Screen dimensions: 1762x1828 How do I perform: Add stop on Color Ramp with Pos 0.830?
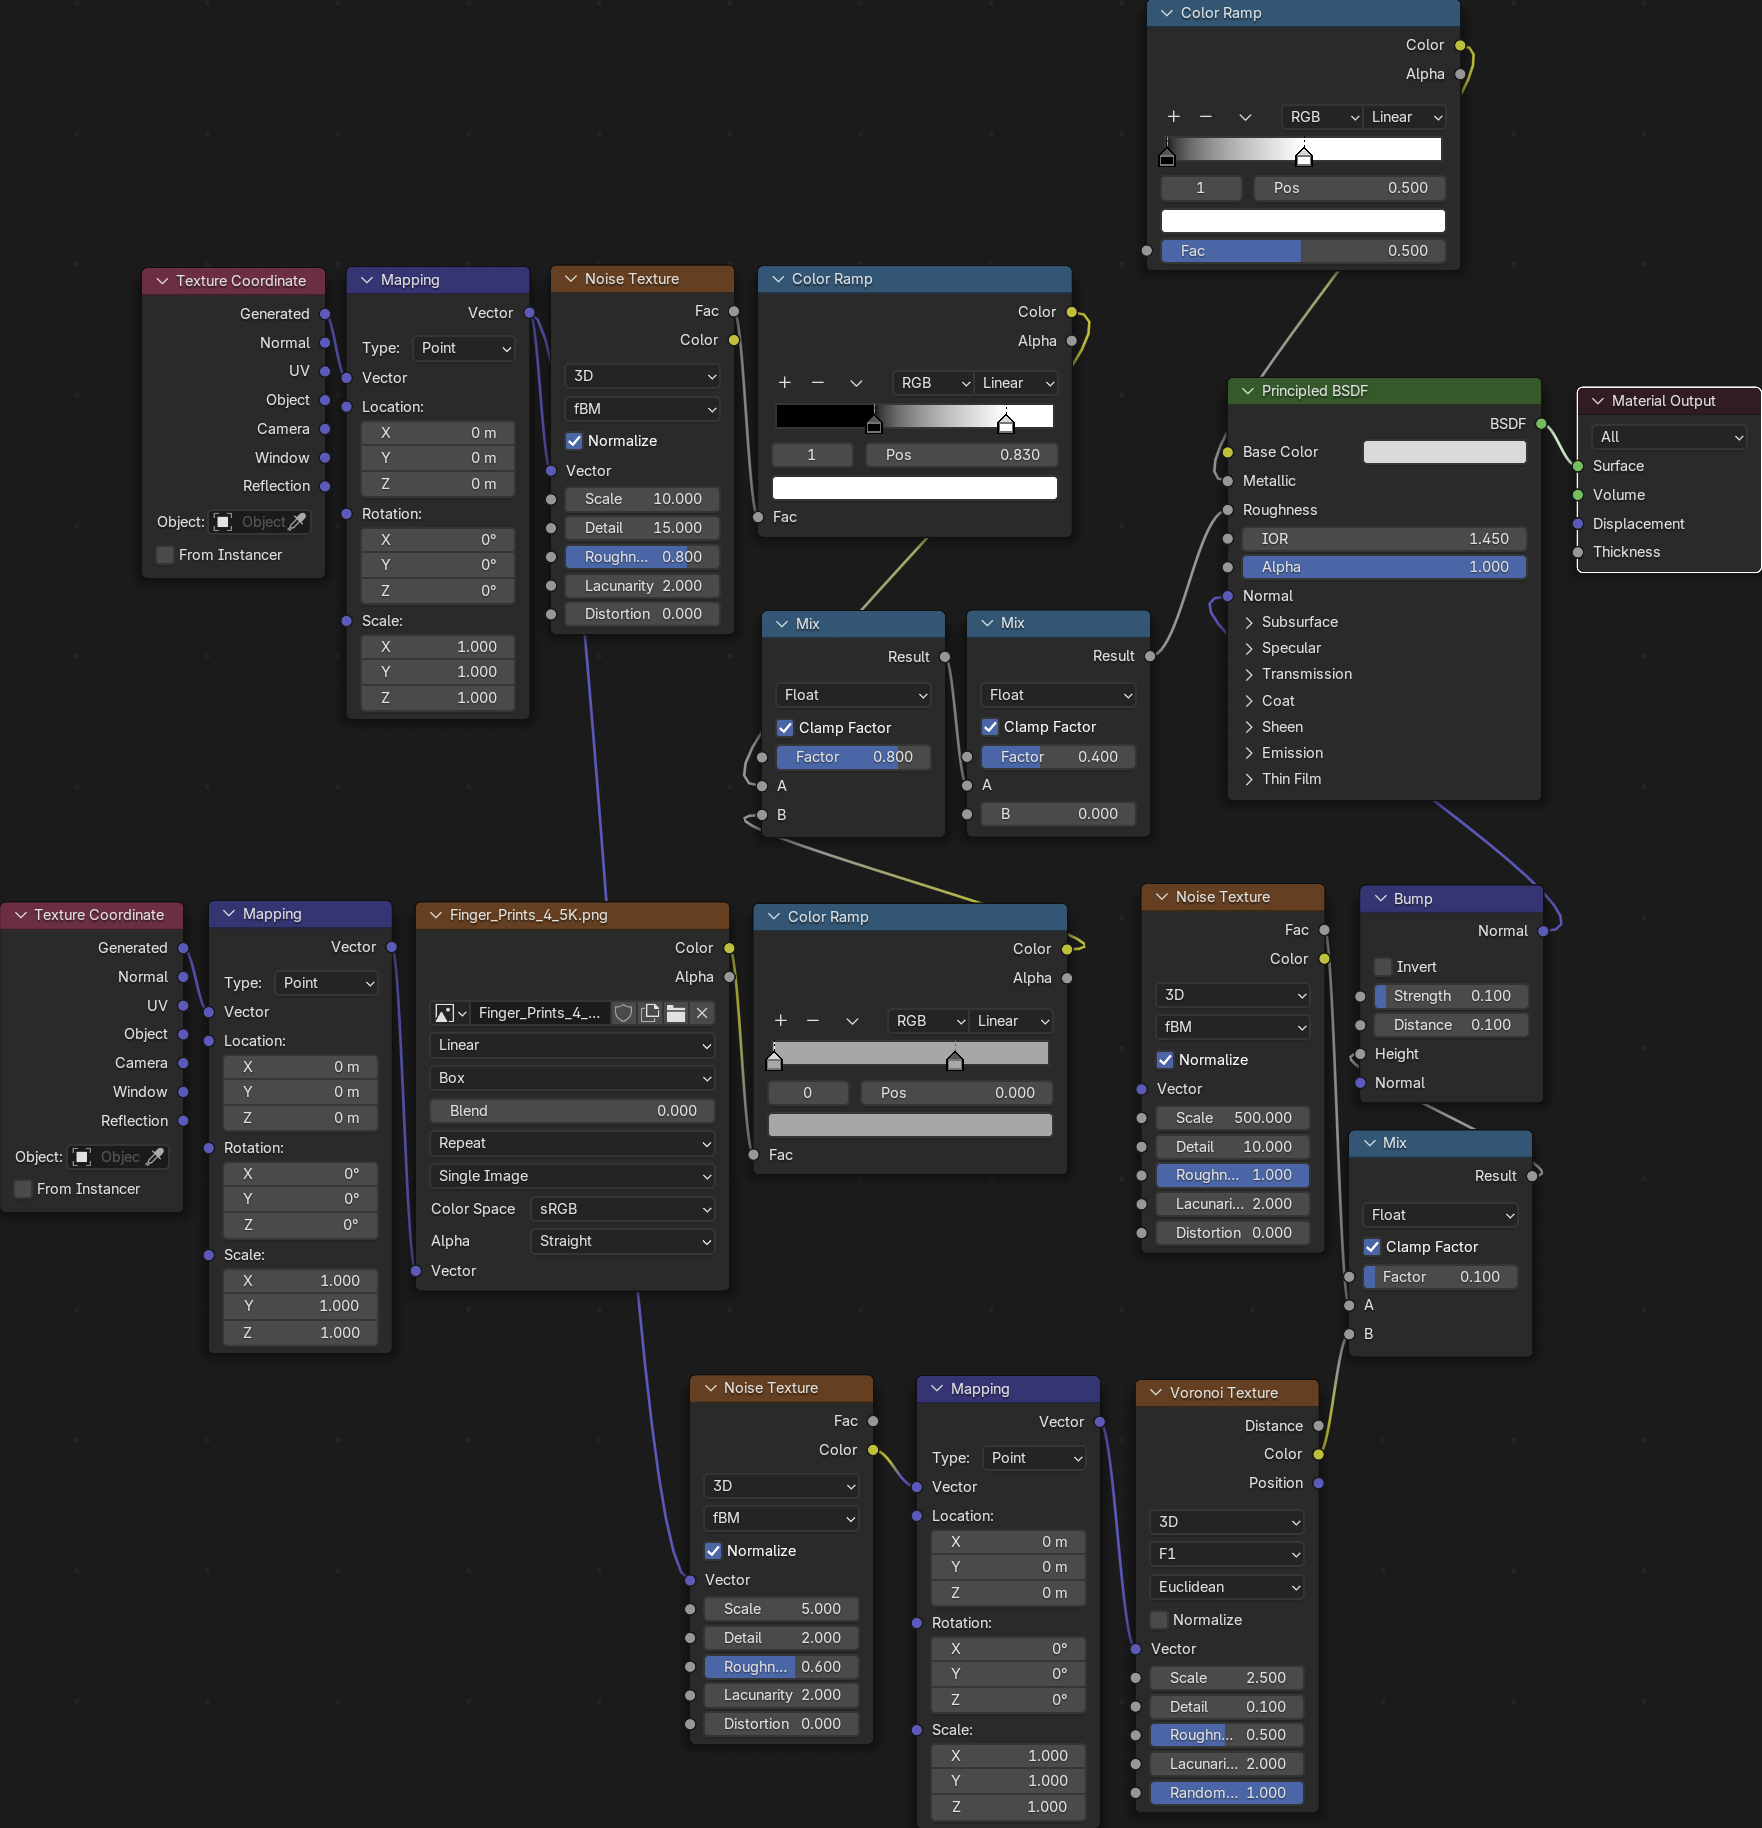(x=785, y=383)
